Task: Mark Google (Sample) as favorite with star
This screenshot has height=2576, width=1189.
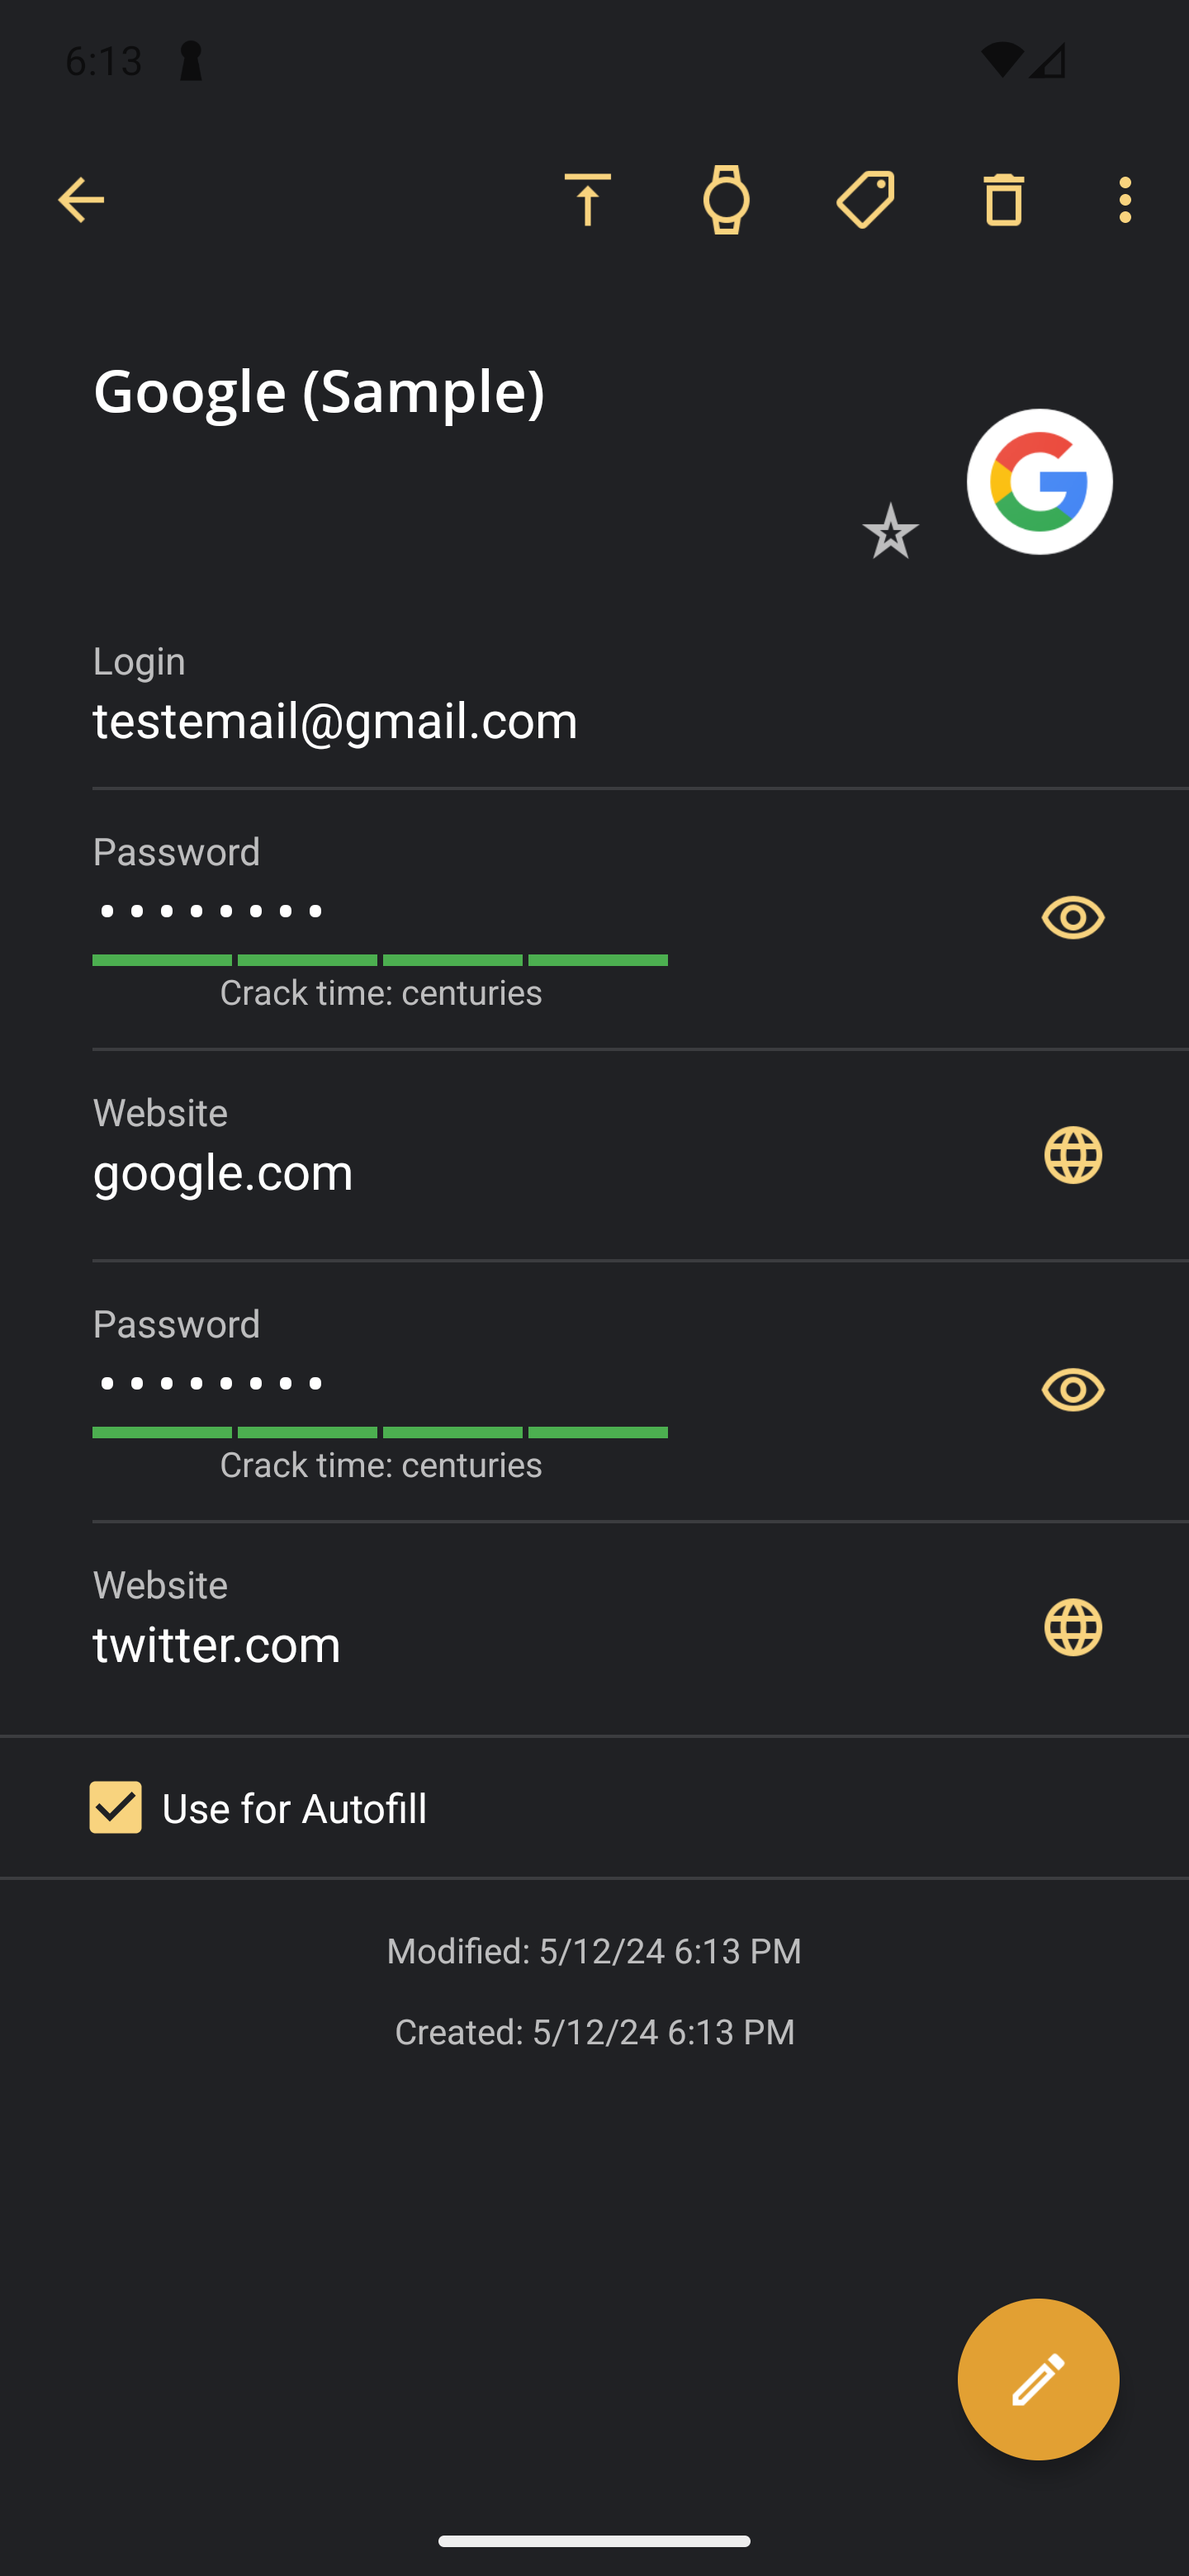Action: [890, 531]
